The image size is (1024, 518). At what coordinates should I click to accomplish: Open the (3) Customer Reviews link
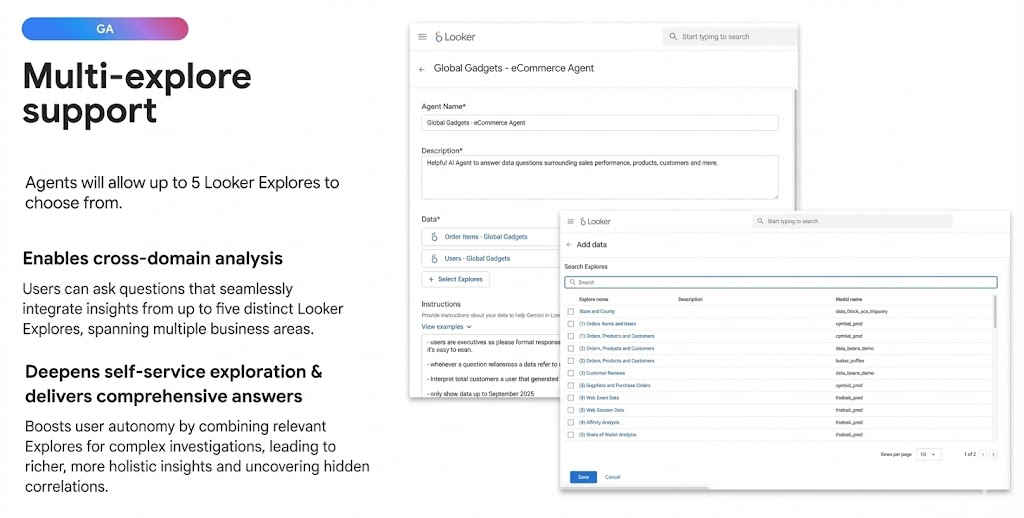coord(602,373)
